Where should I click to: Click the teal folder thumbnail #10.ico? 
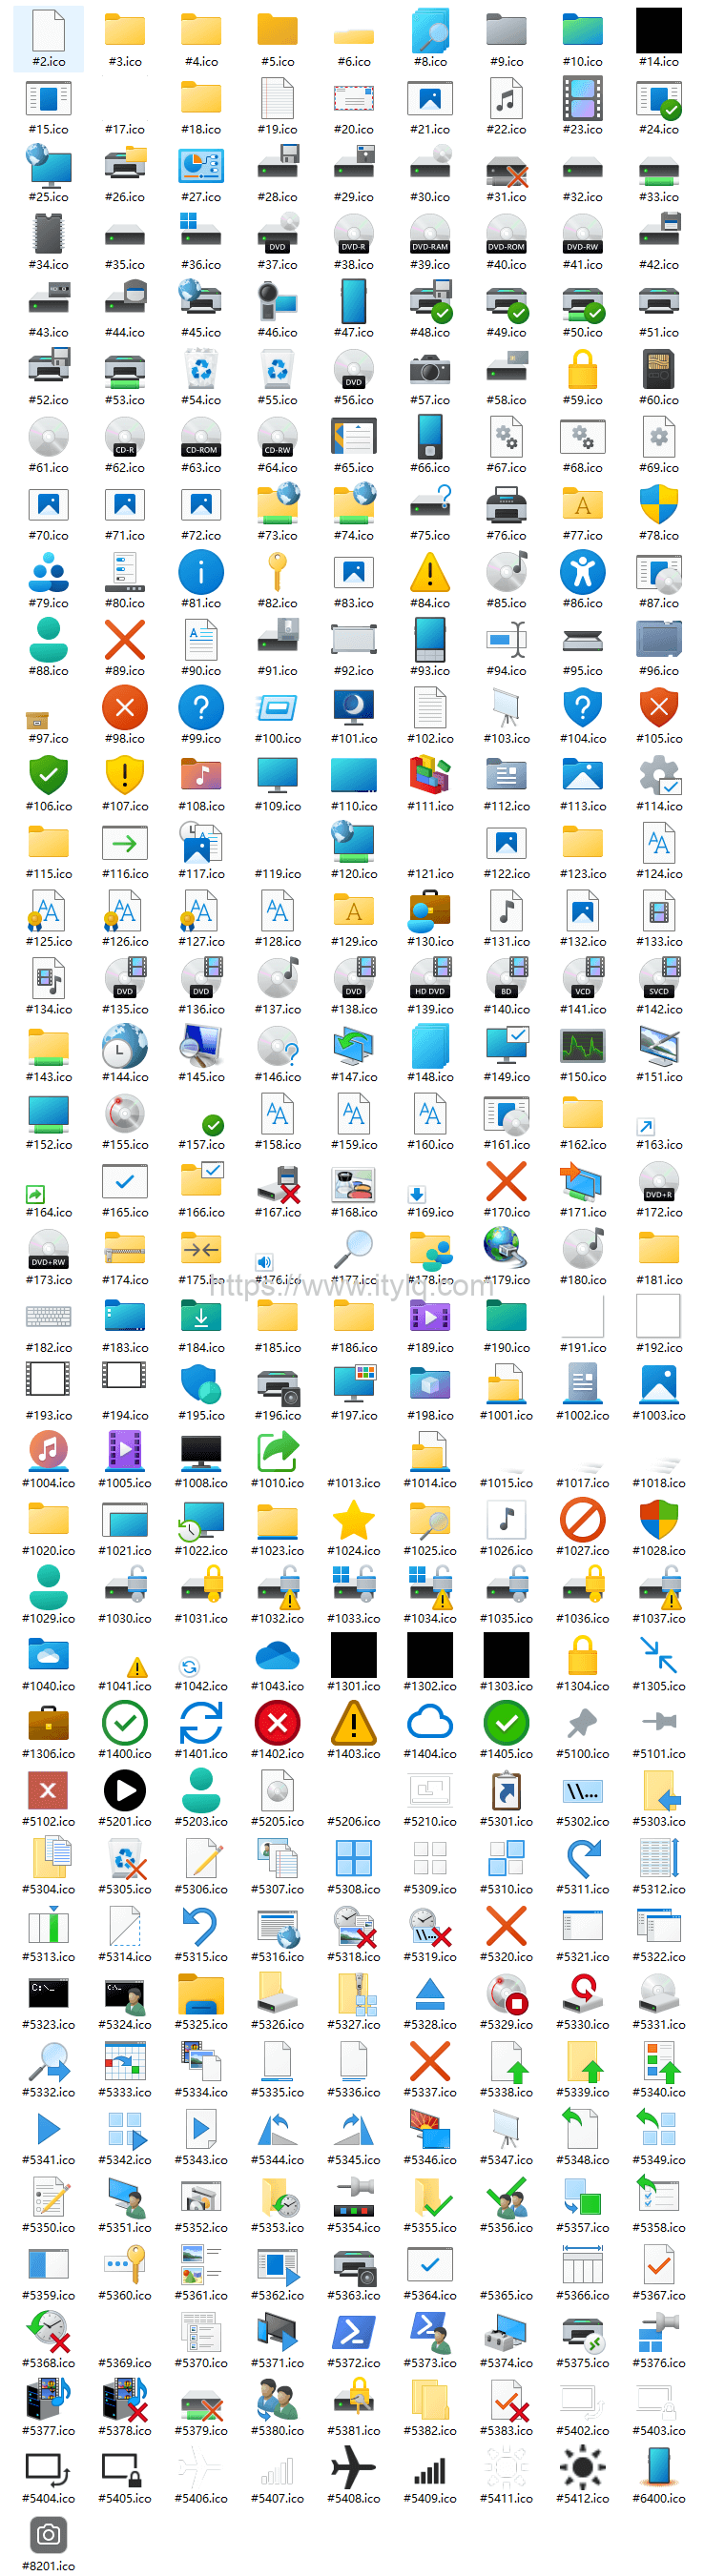click(x=582, y=30)
